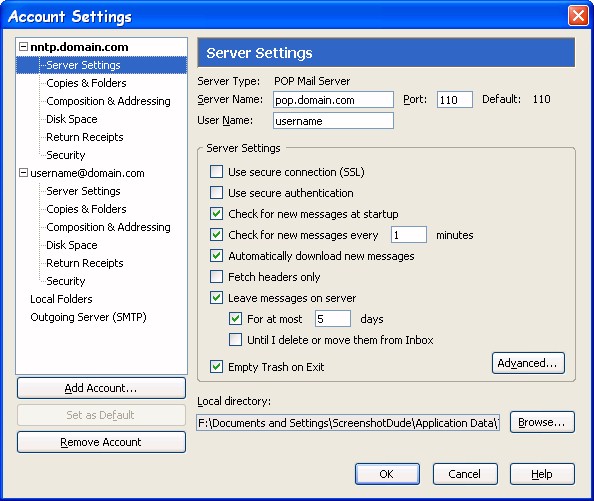Check Until I delete or move them
Image resolution: width=594 pixels, height=501 pixels.
(x=235, y=340)
